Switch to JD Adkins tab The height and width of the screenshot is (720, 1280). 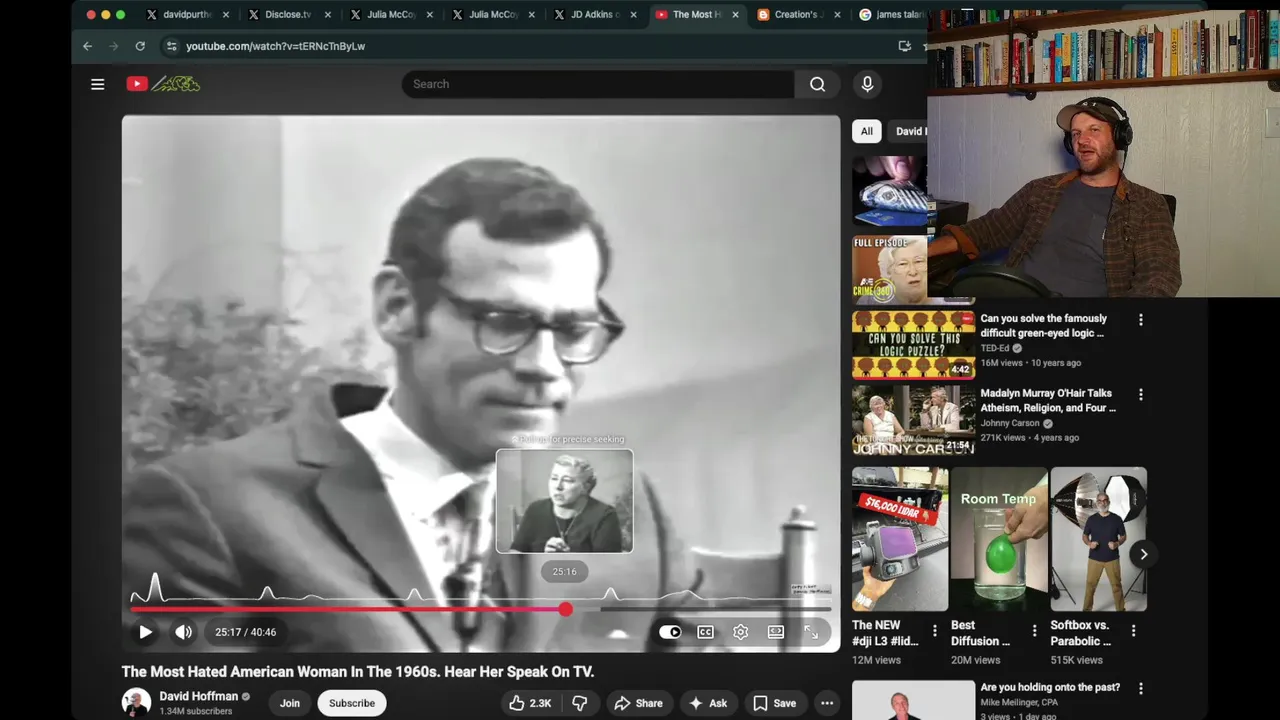click(595, 15)
